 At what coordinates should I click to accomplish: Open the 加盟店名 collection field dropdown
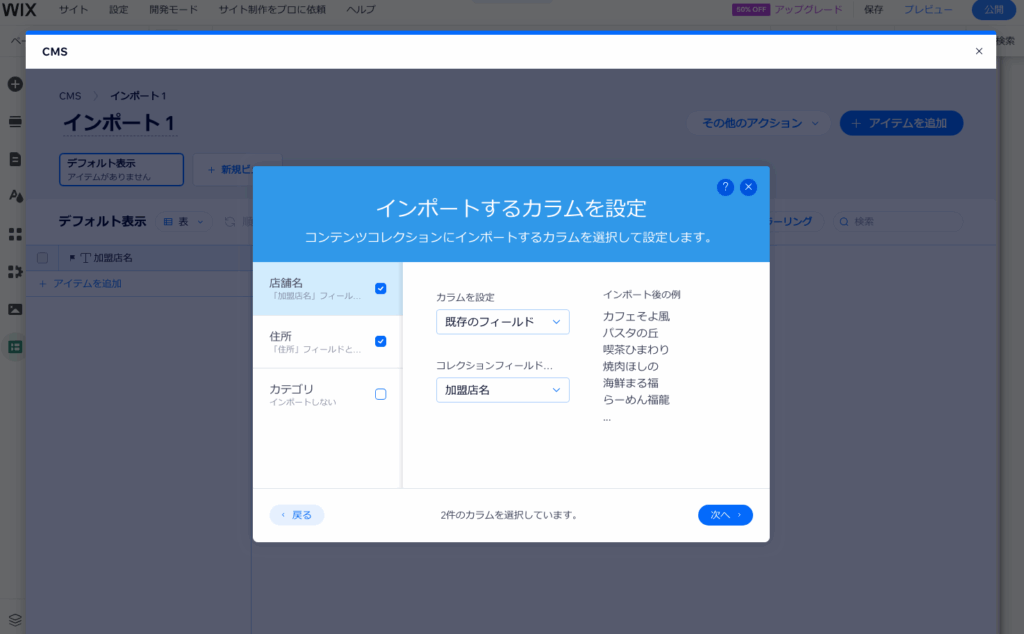502,389
